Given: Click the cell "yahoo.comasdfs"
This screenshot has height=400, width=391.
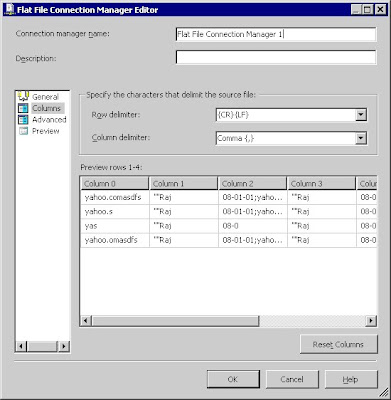Looking at the screenshot, I should (x=115, y=197).
